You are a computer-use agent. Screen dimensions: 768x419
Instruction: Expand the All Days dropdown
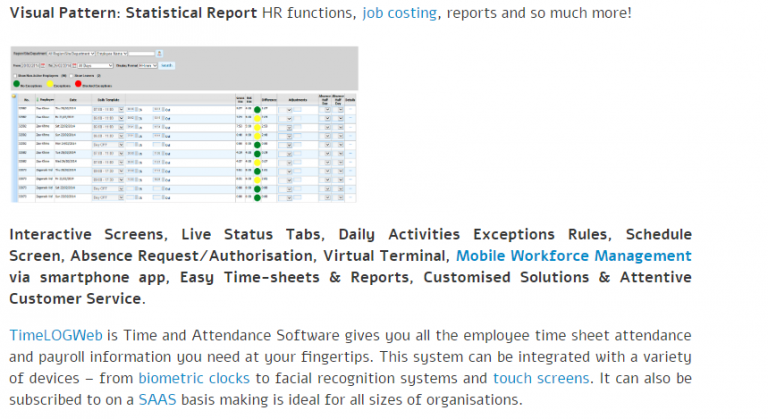(x=95, y=65)
